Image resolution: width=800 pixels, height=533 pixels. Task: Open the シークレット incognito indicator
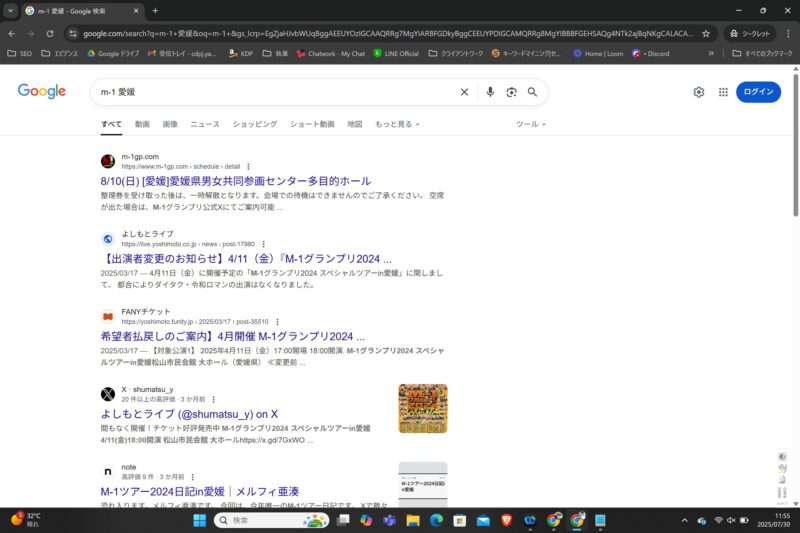[749, 34]
